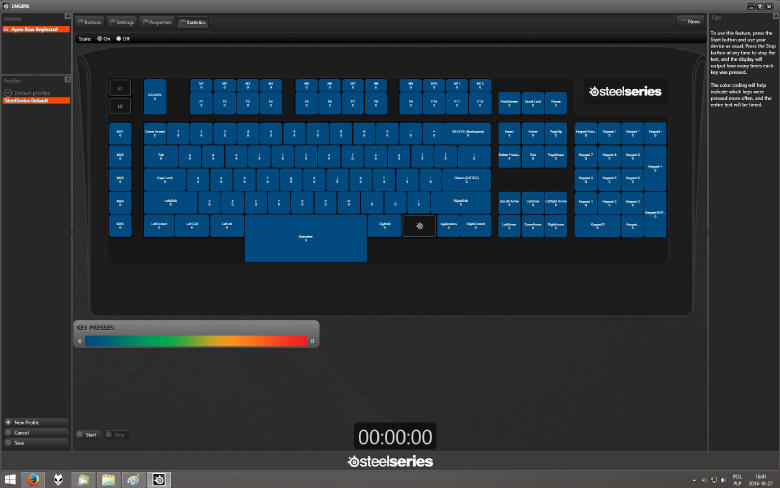The image size is (780, 488).
Task: Click the Right Shift key on map
Action: 461,202
